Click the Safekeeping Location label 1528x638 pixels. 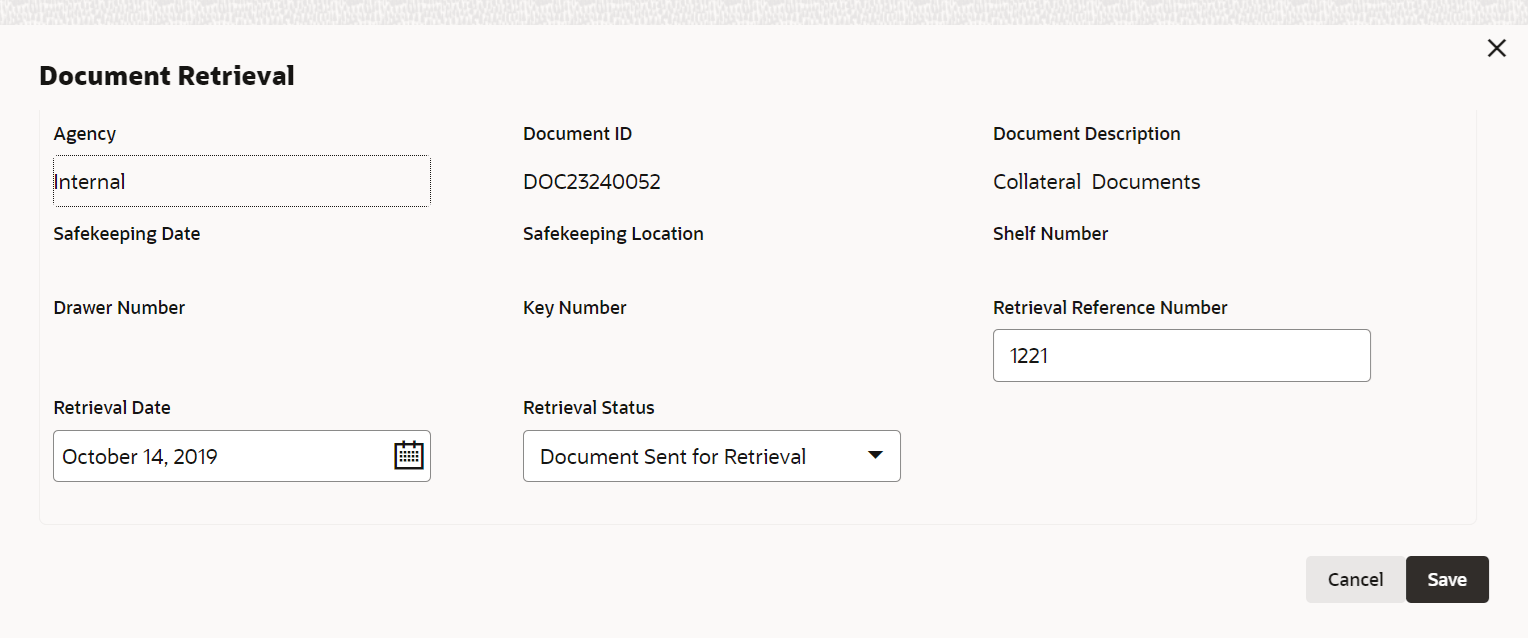(x=613, y=234)
